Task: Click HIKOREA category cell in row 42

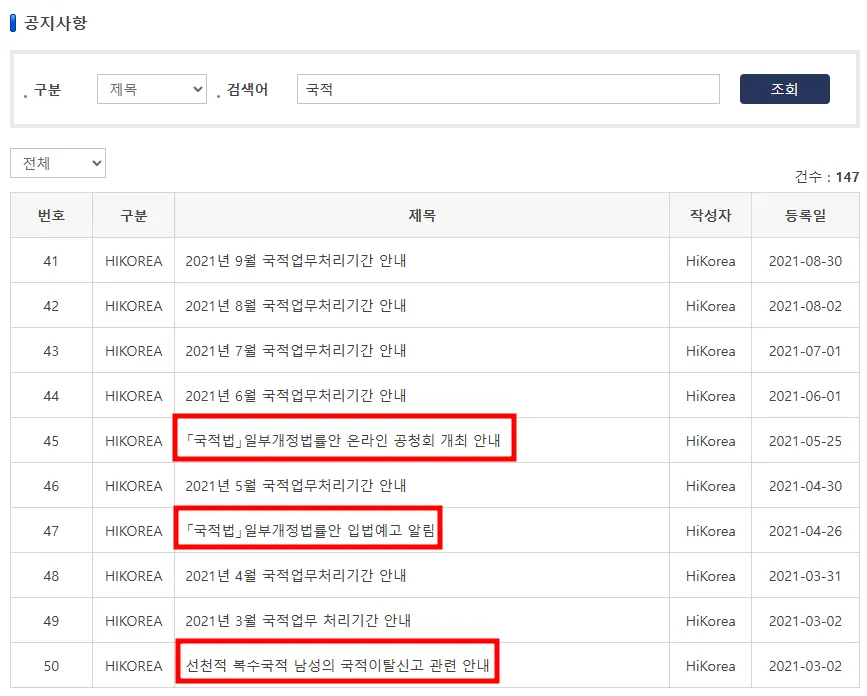Action: 134,306
